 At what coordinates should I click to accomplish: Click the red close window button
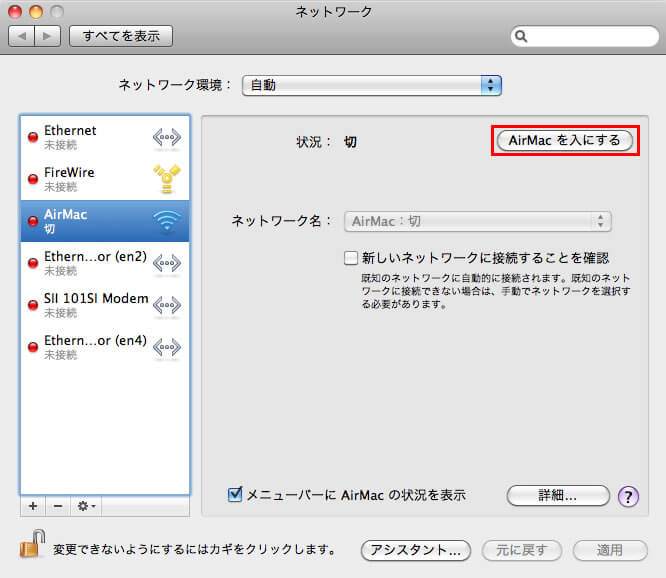(15, 11)
